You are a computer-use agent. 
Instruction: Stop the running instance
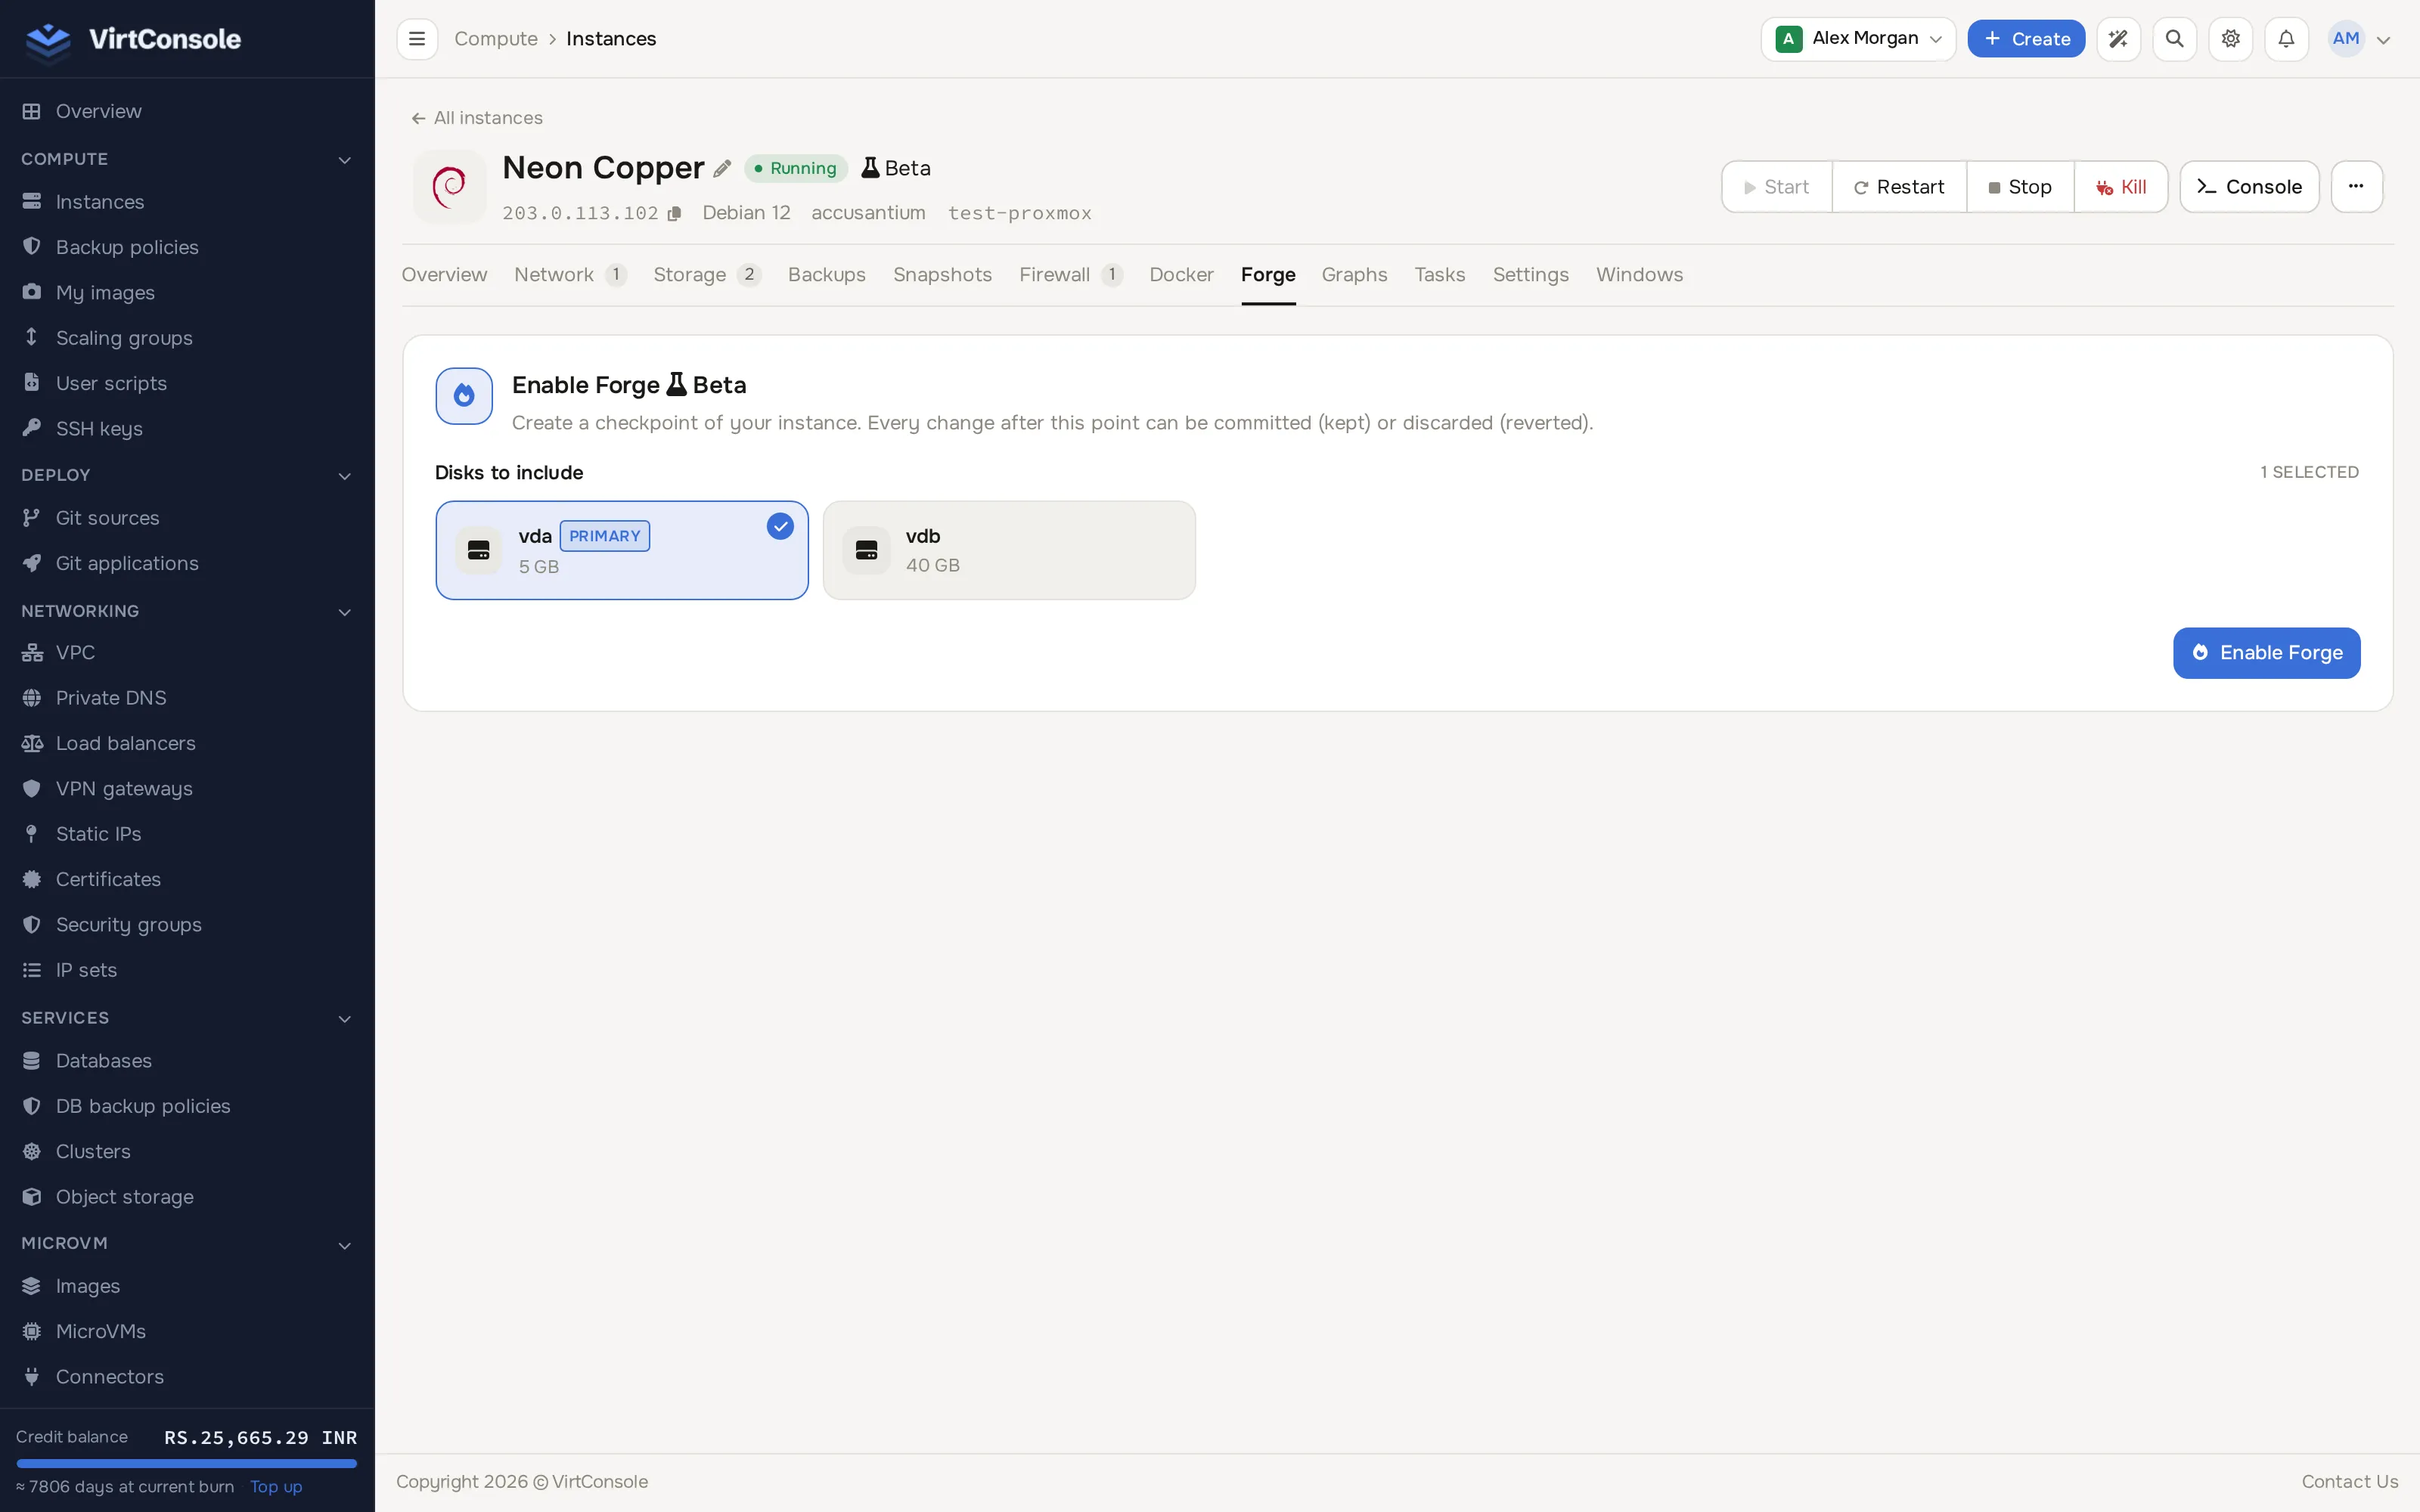pos(2020,187)
